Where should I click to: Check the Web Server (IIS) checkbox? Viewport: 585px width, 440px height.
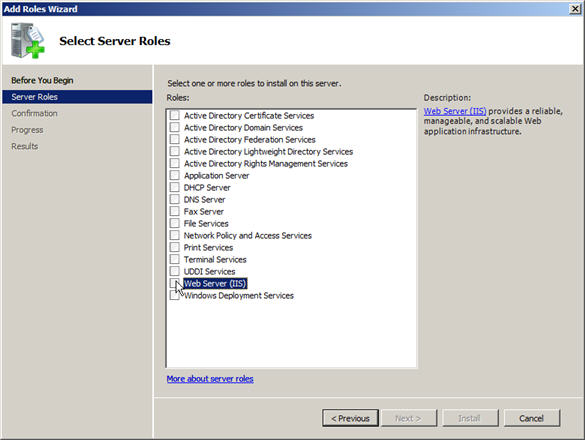pos(174,283)
